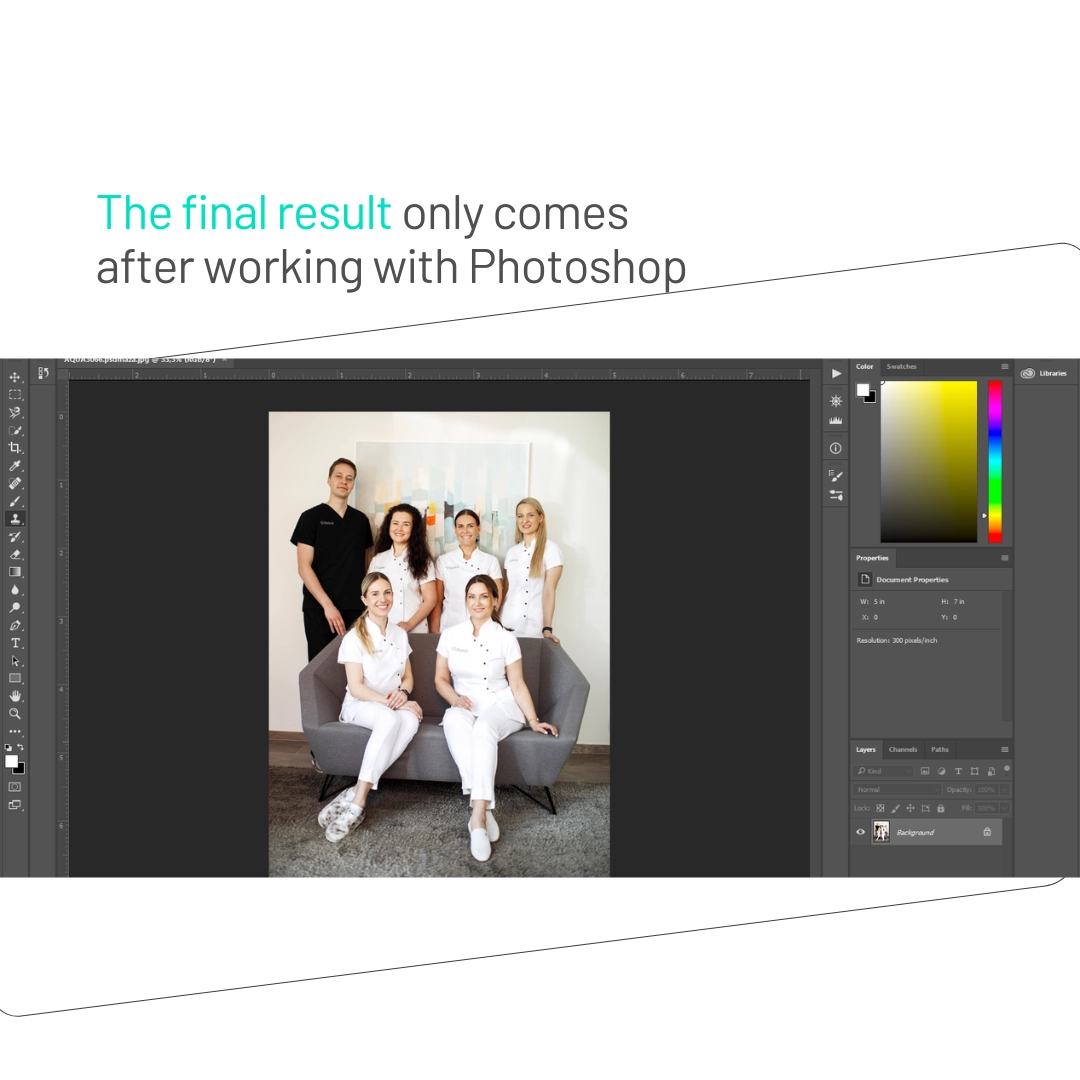
Task: Toggle the type layers filter
Action: pyautogui.click(x=958, y=771)
